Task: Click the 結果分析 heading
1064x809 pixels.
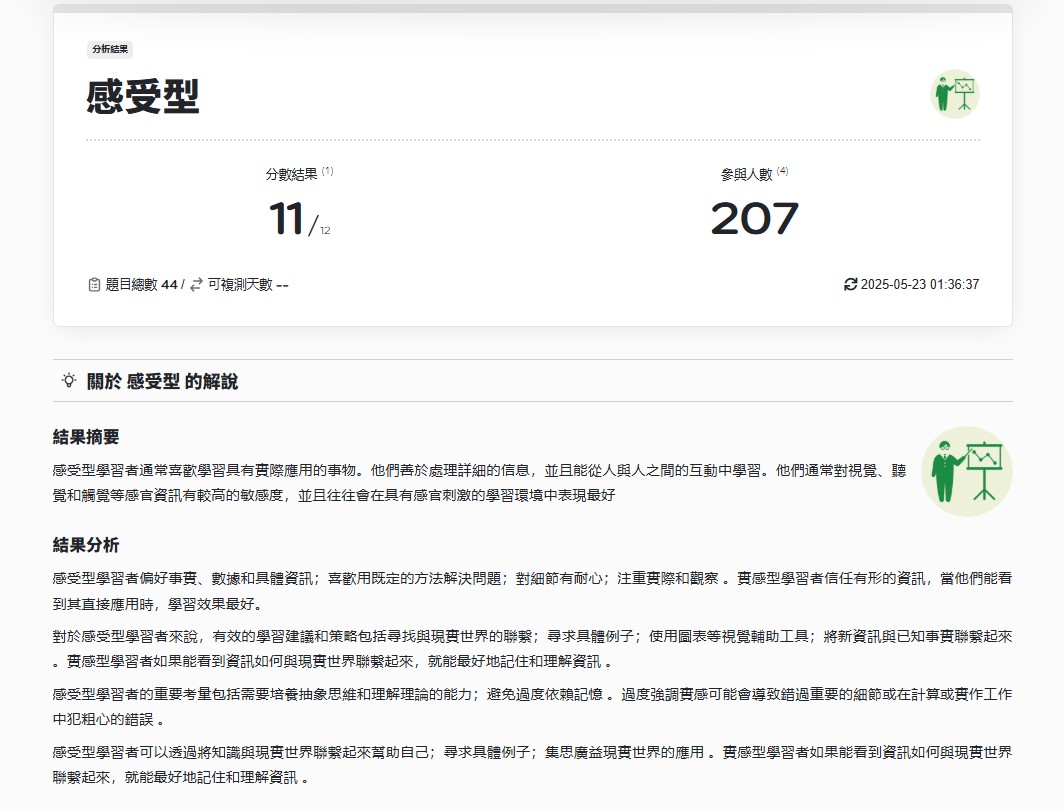Action: [86, 545]
